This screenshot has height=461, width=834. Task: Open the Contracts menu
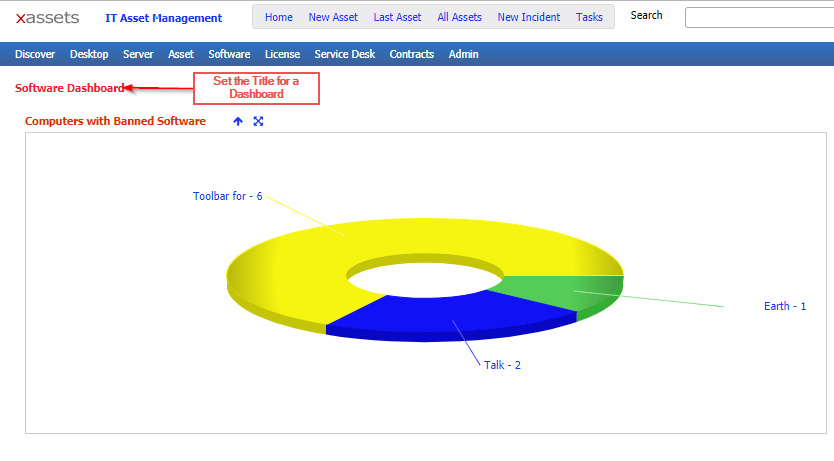[412, 54]
